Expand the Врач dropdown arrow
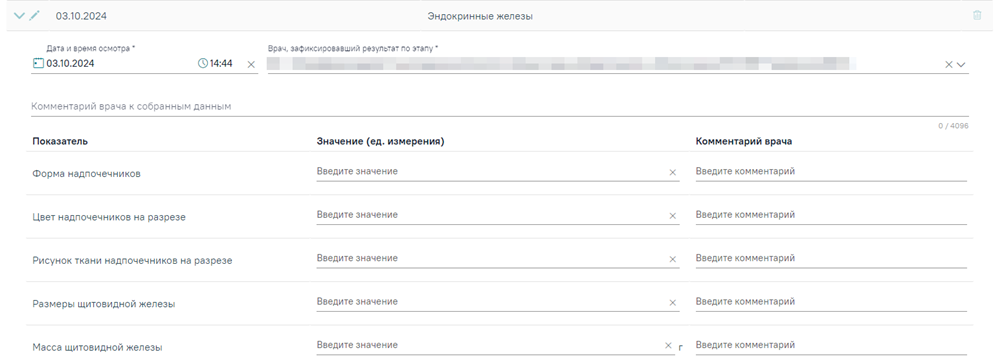1004x361 pixels. coord(961,64)
